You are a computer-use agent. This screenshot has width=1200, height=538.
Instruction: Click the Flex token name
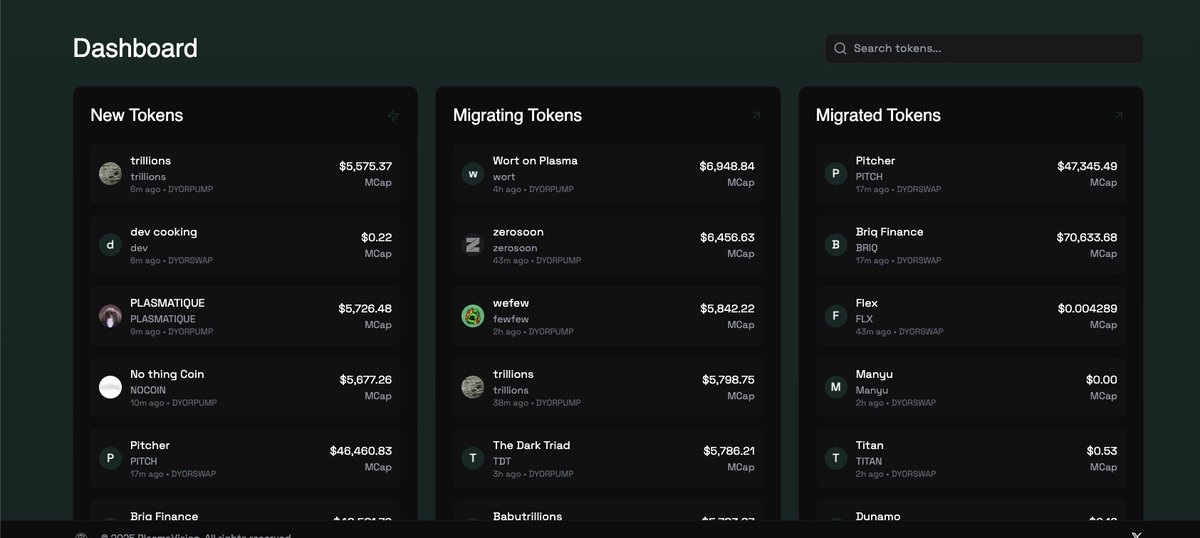pyautogui.click(x=867, y=303)
